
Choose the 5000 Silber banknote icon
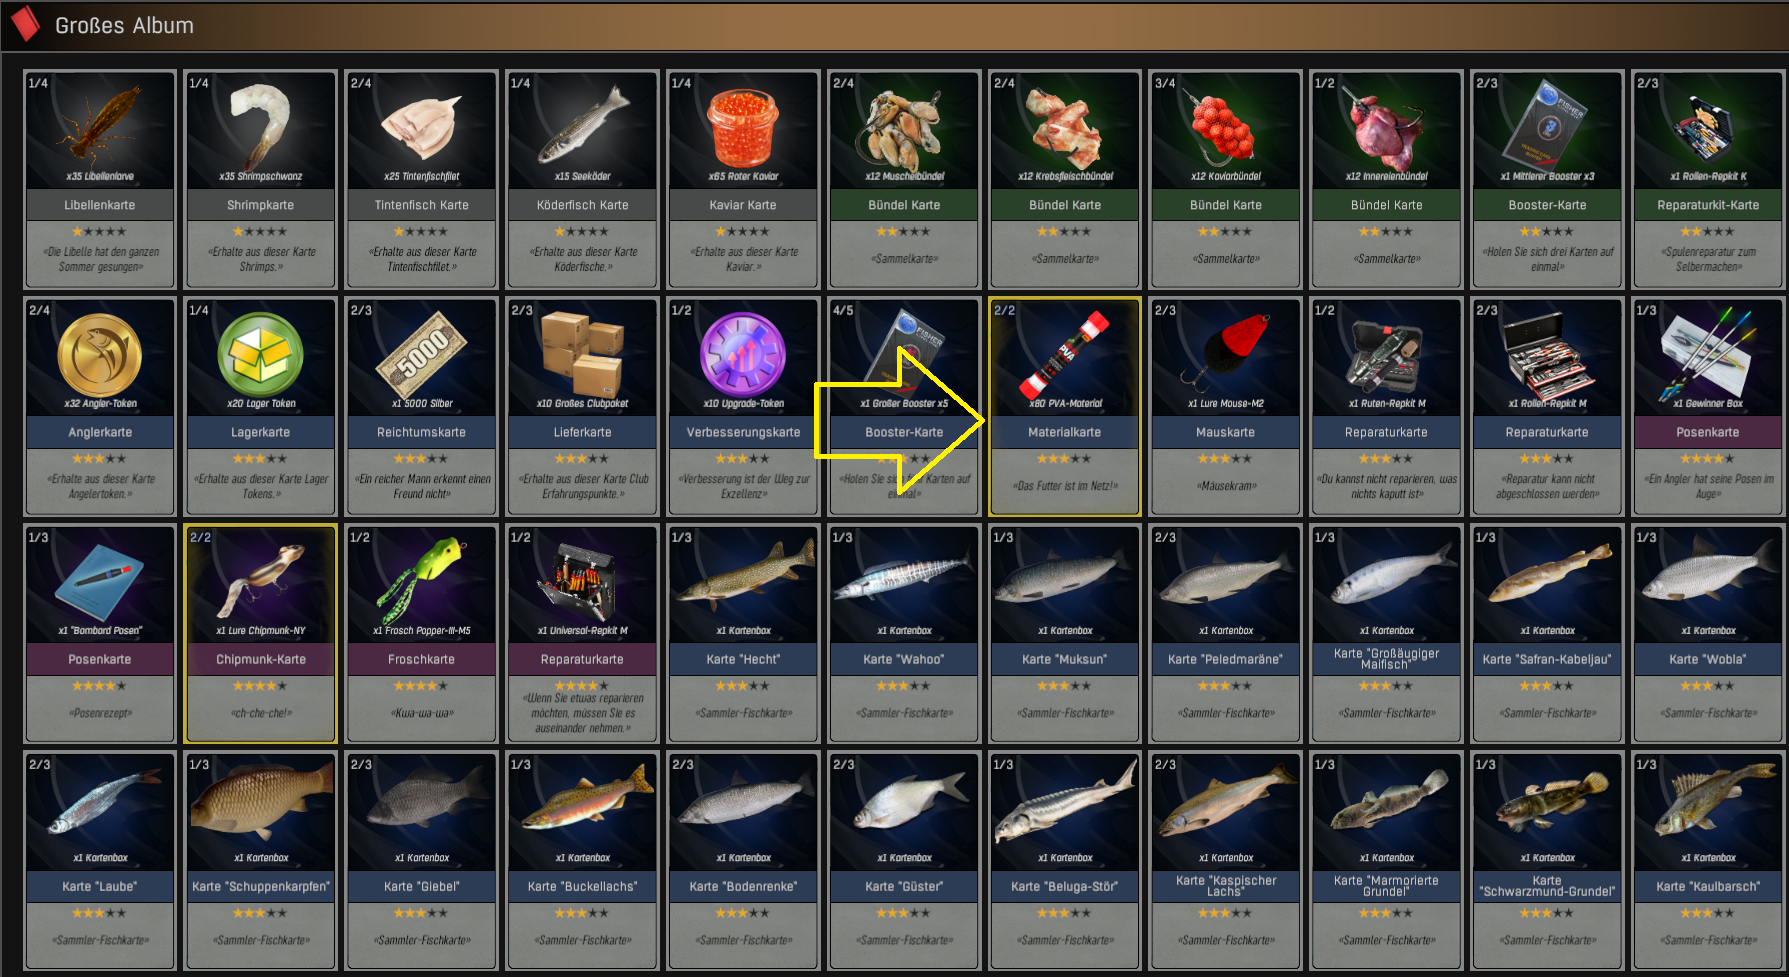[x=422, y=354]
